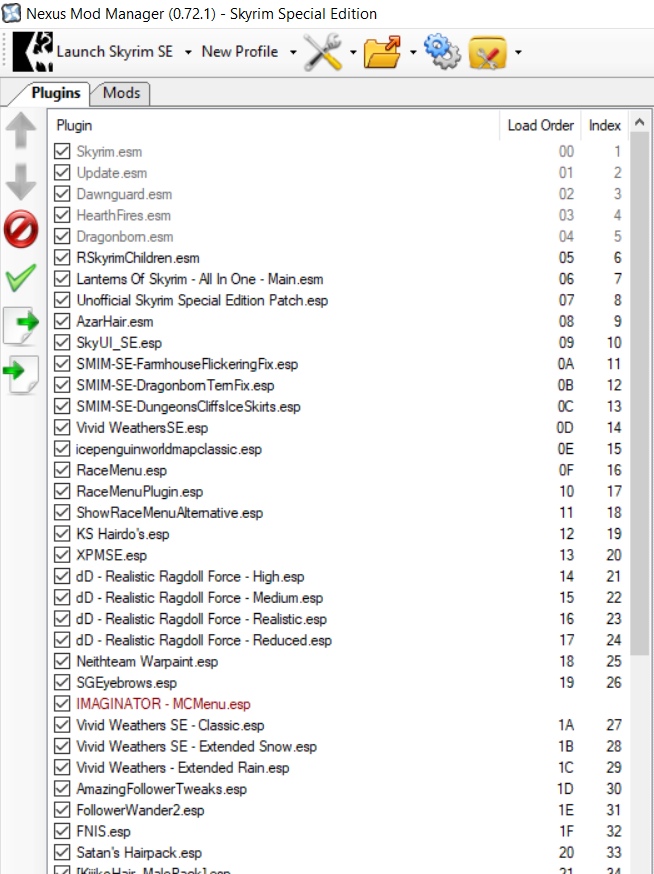Toggle XPMSE.esp checkbox
Screen dimensions: 654x874
(x=62, y=555)
